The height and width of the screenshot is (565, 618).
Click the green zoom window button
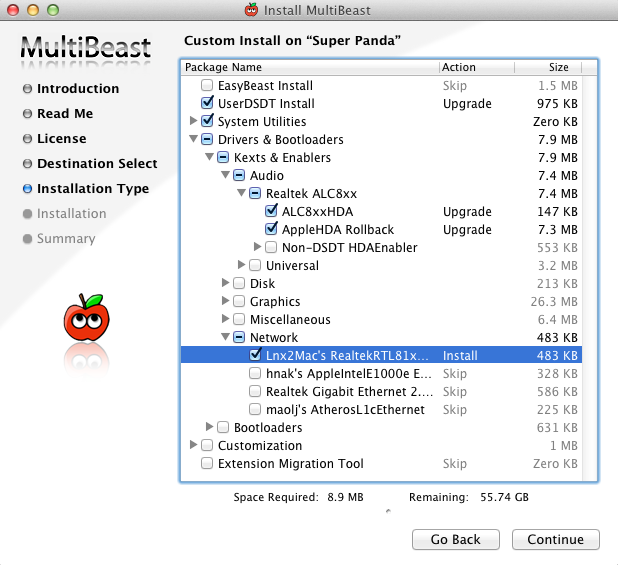pyautogui.click(x=53, y=10)
